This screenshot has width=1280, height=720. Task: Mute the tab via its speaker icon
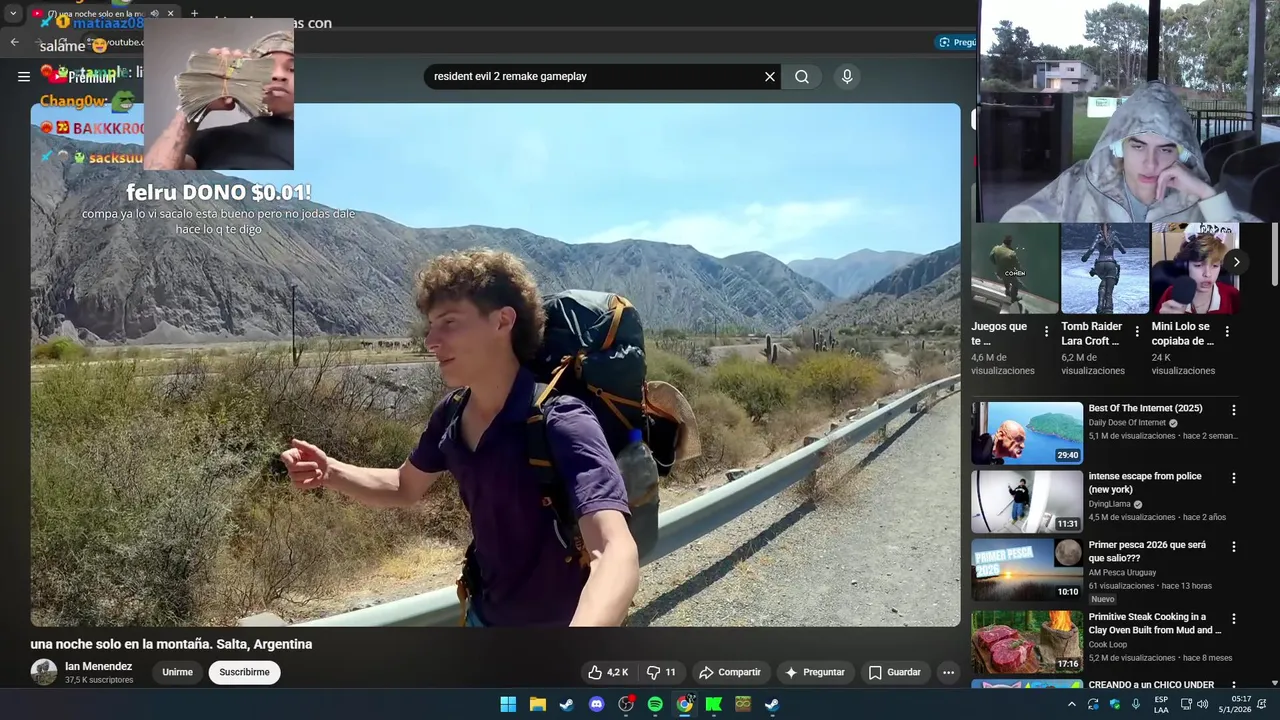click(154, 14)
